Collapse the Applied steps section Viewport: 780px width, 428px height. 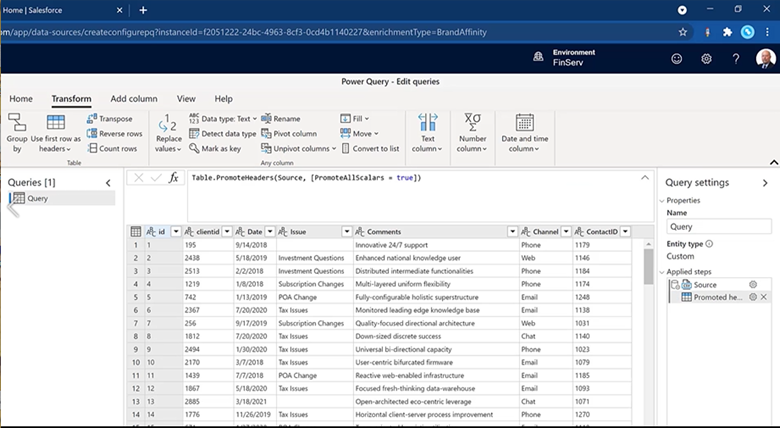[x=662, y=272]
